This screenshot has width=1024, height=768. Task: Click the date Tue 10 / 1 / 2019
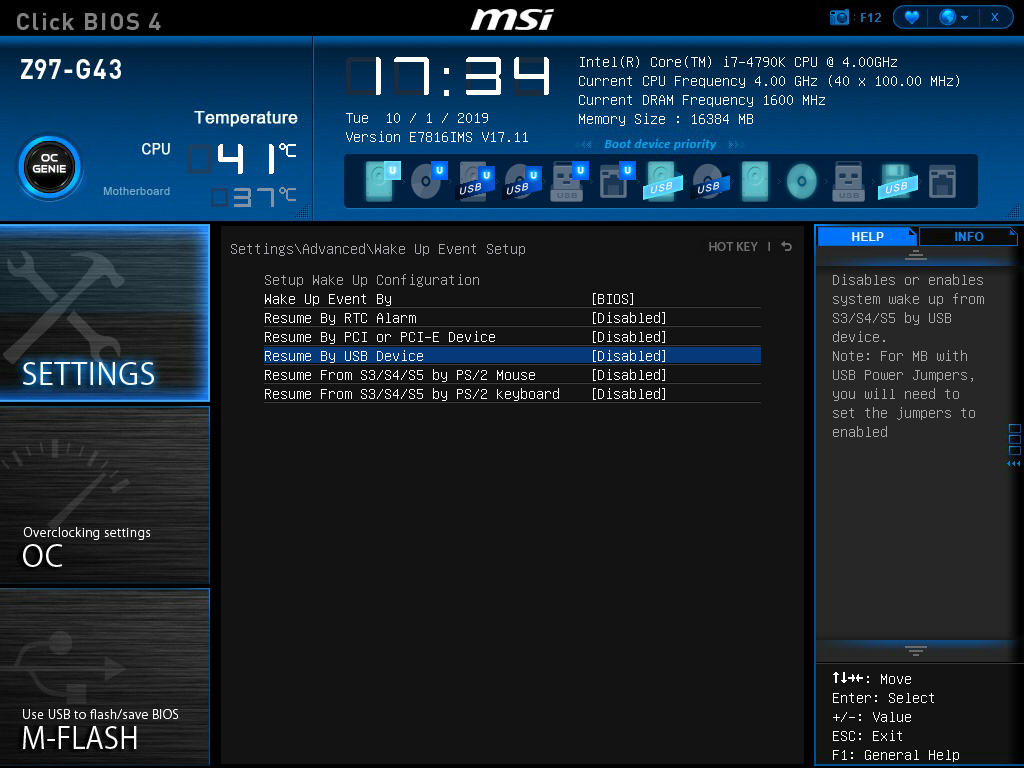tap(417, 118)
